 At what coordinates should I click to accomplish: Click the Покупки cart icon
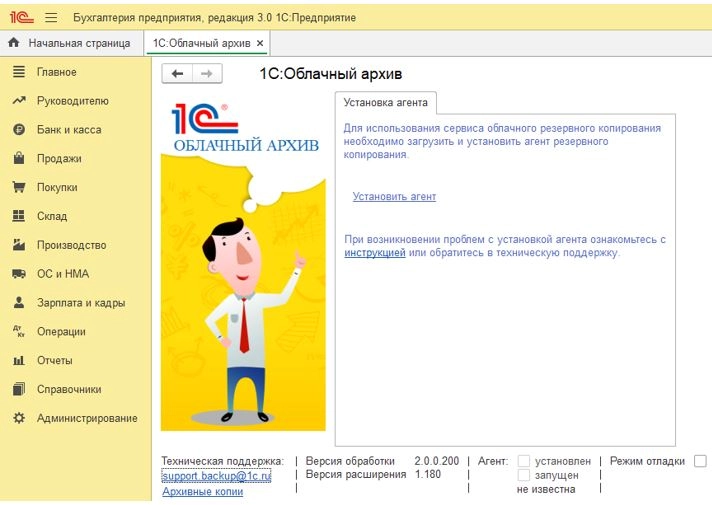pyautogui.click(x=19, y=187)
